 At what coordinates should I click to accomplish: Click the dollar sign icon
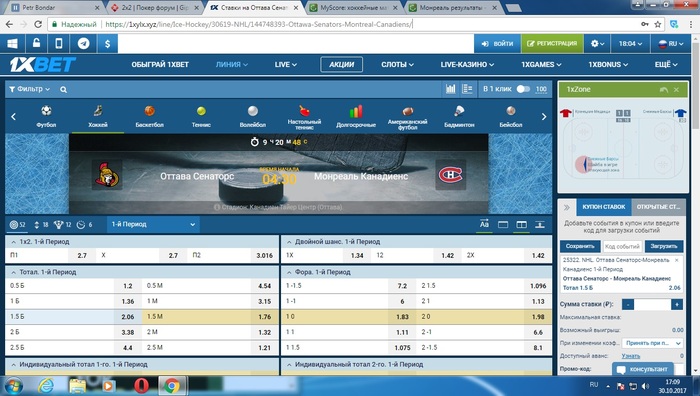point(108,44)
